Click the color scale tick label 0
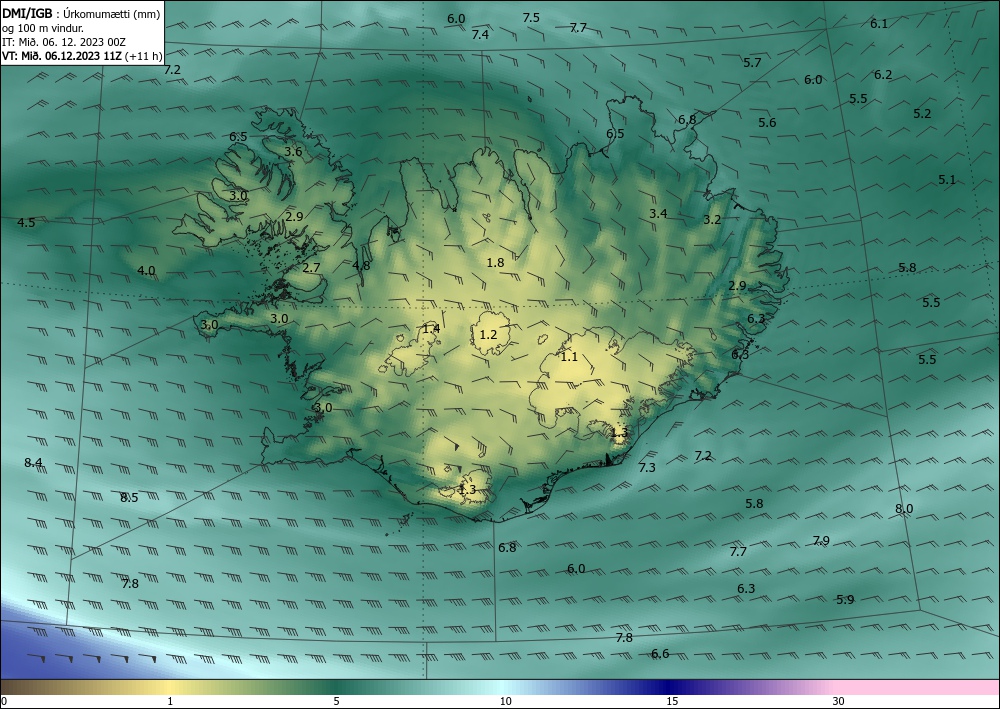Image resolution: width=1000 pixels, height=709 pixels. pos(4,702)
